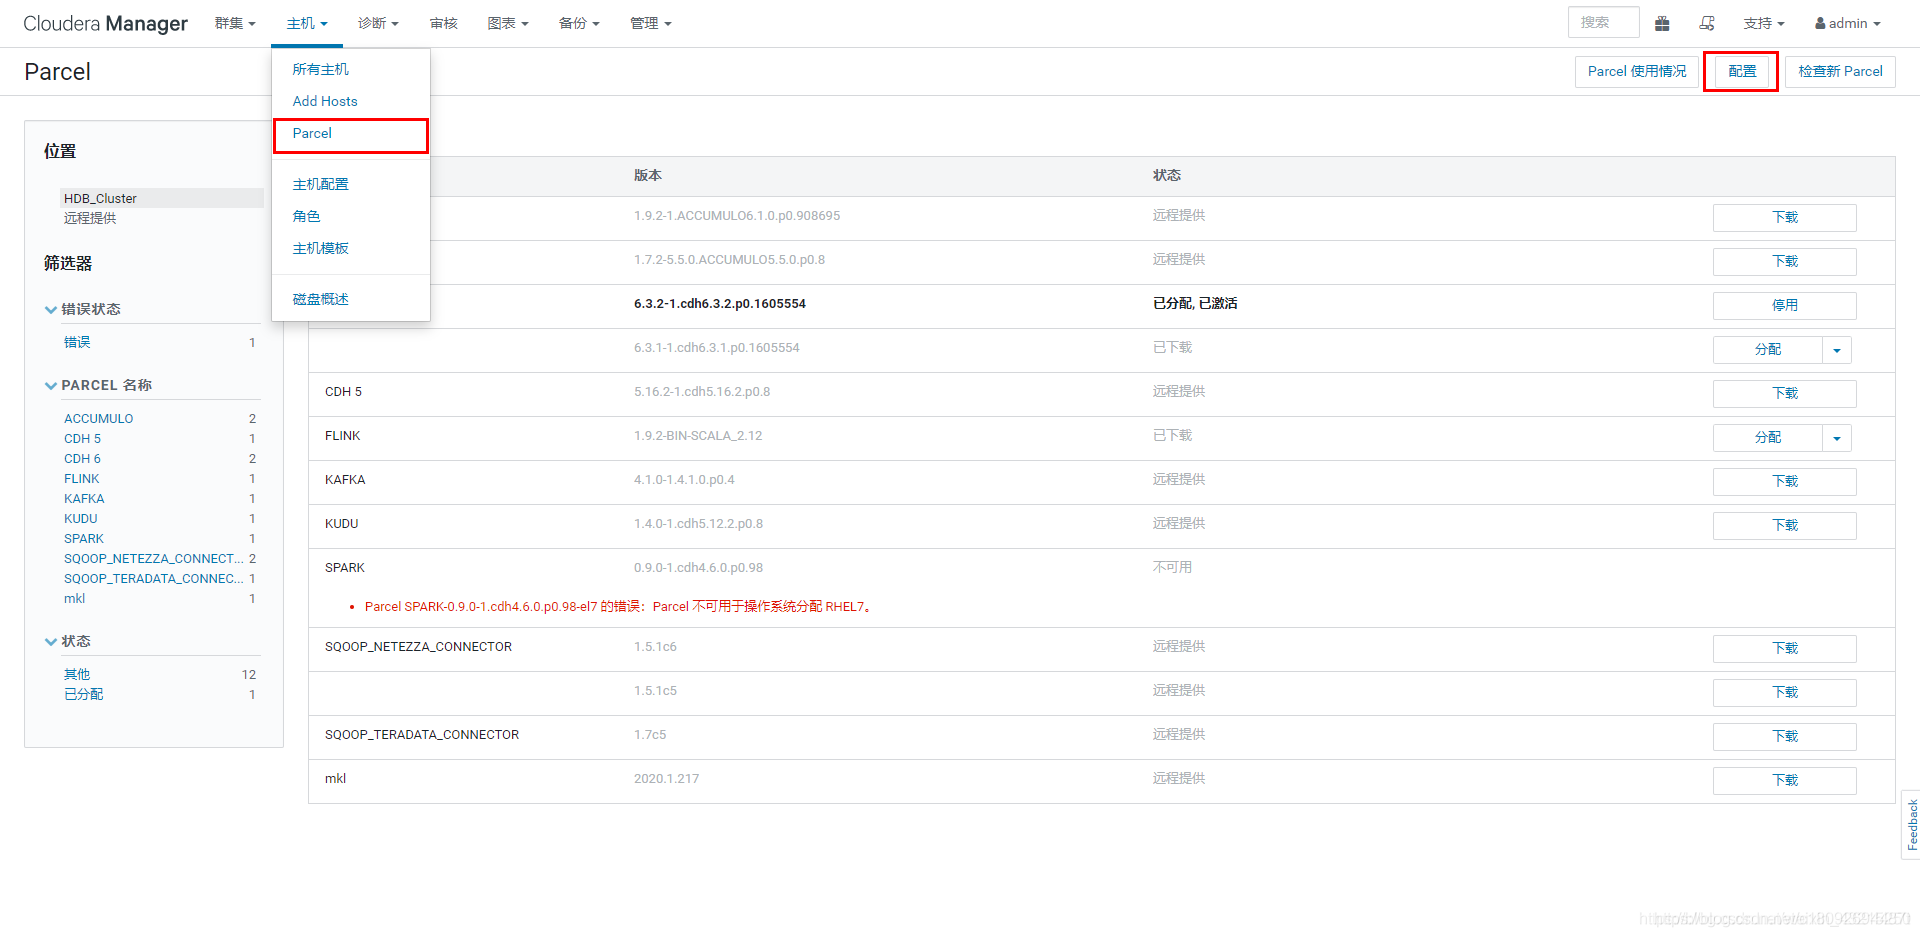
Task: Select HDB_Cluster location
Action: point(161,198)
